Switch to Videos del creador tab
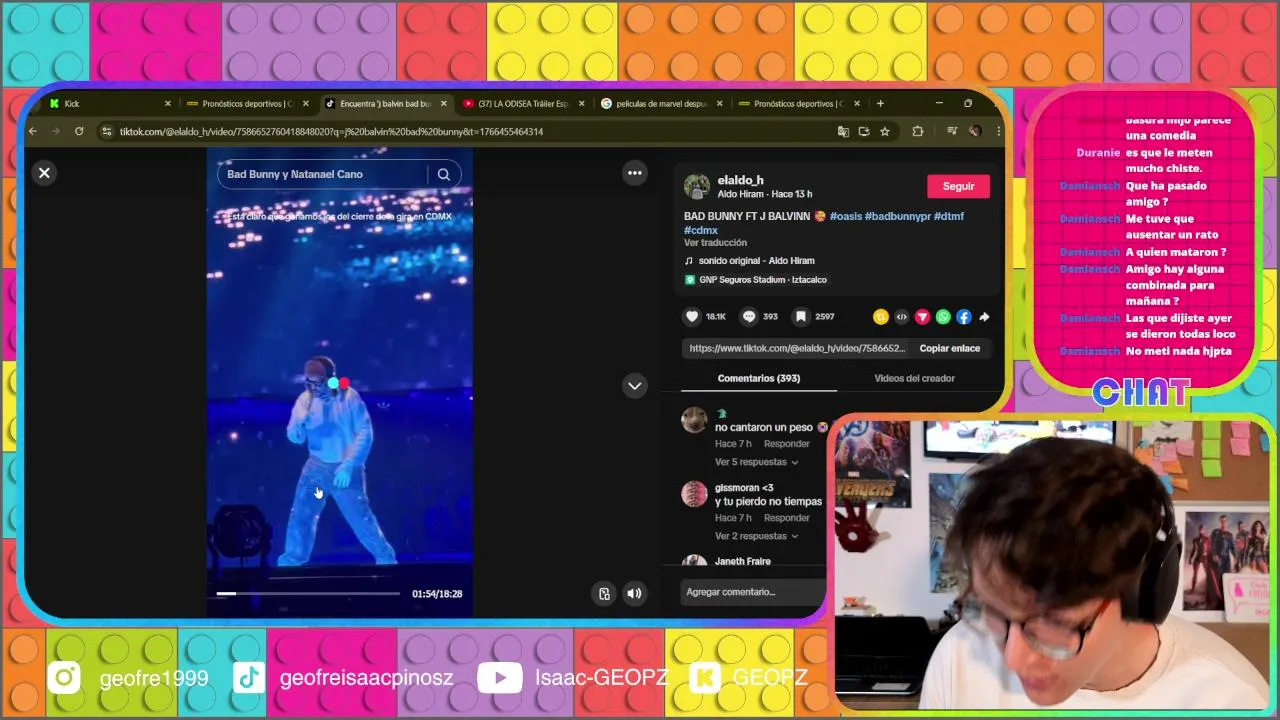The width and height of the screenshot is (1280, 720). pyautogui.click(x=914, y=378)
